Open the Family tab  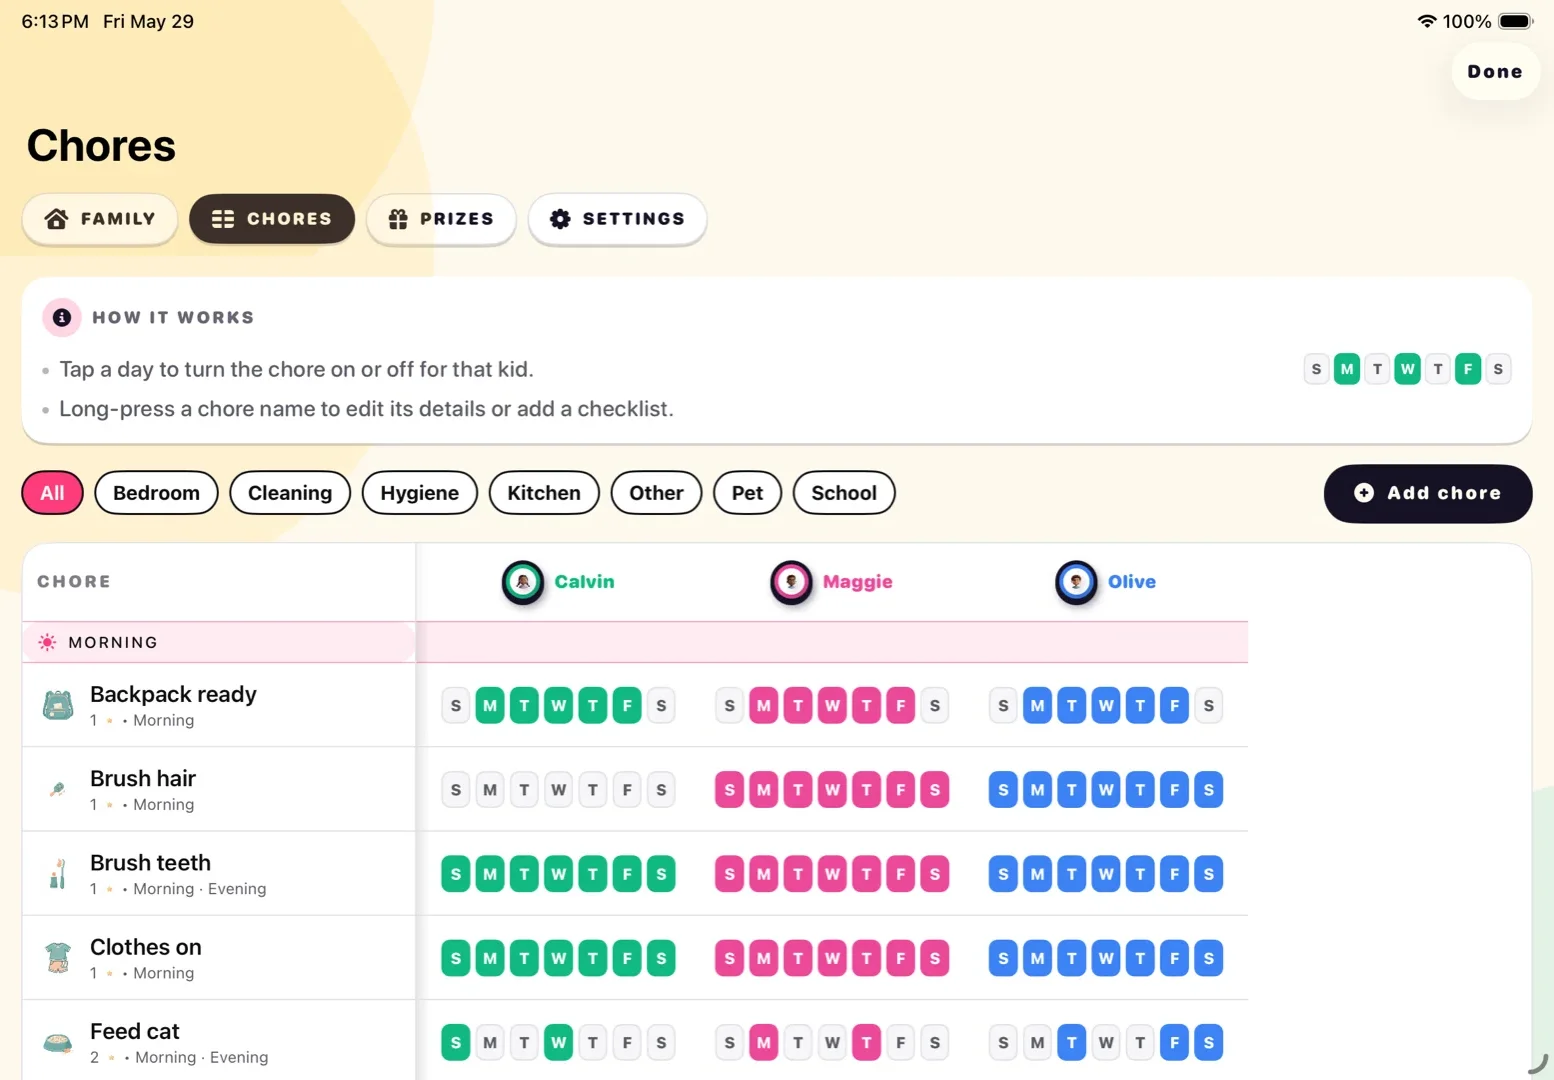pos(100,219)
